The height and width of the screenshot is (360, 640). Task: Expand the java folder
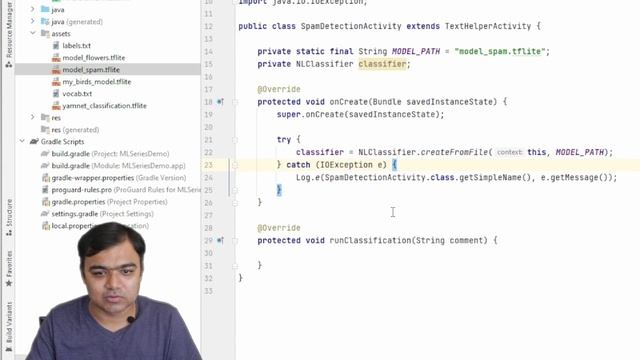(x=33, y=9)
